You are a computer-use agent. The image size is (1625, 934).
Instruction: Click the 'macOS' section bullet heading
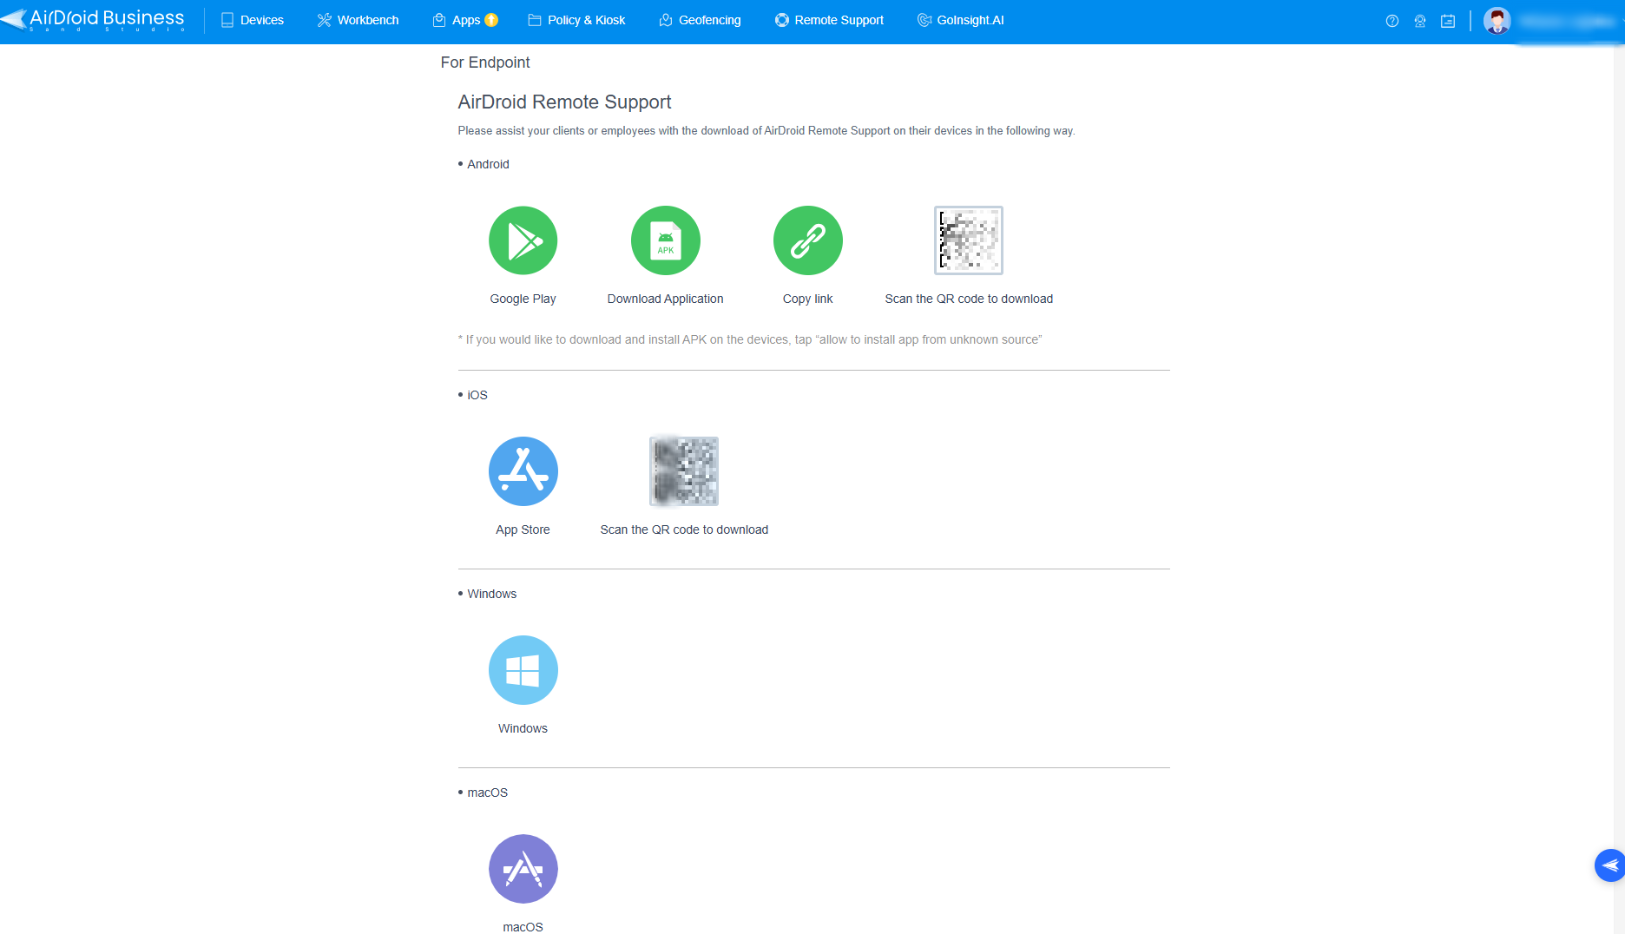(483, 793)
